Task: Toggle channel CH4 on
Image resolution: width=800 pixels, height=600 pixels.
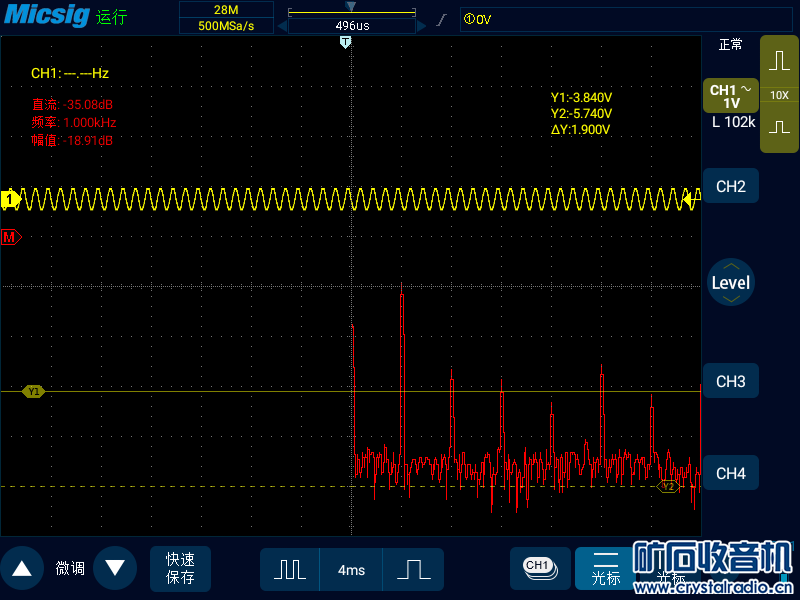Action: pyautogui.click(x=730, y=473)
